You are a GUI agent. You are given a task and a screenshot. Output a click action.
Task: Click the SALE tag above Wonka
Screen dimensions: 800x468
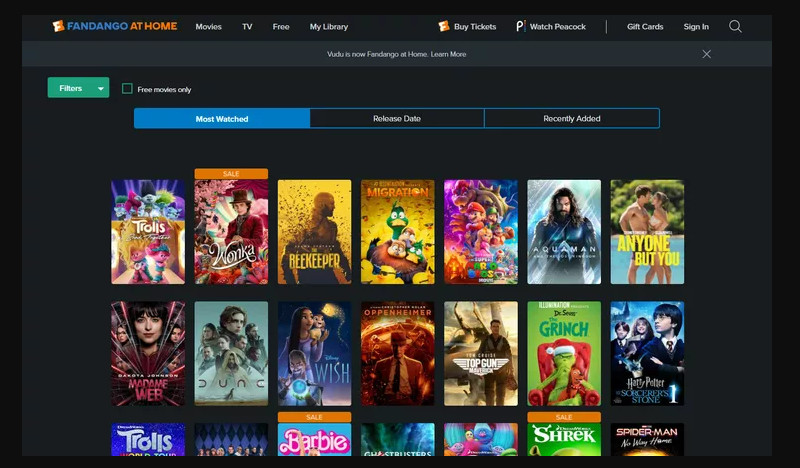[231, 174]
